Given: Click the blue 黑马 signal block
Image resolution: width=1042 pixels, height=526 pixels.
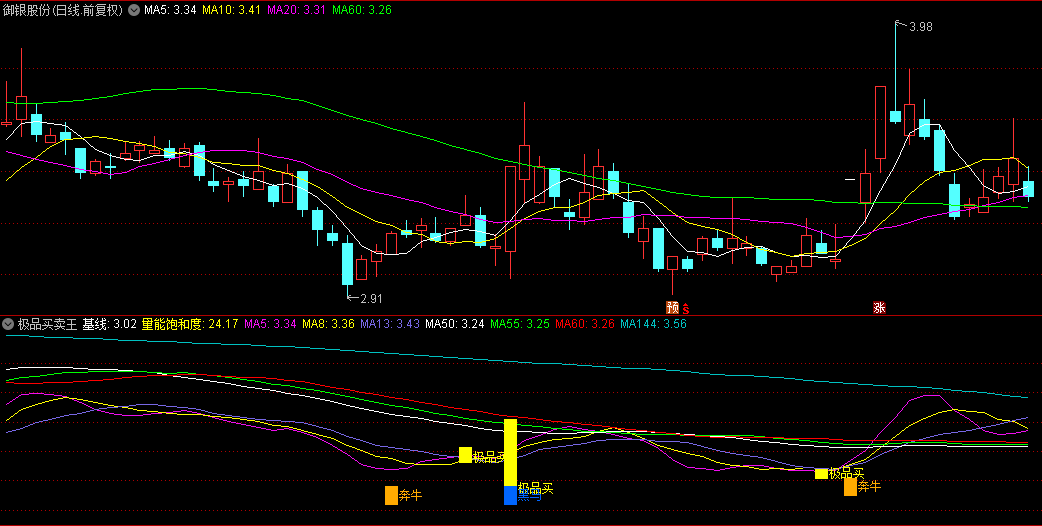Looking at the screenshot, I should [x=510, y=495].
